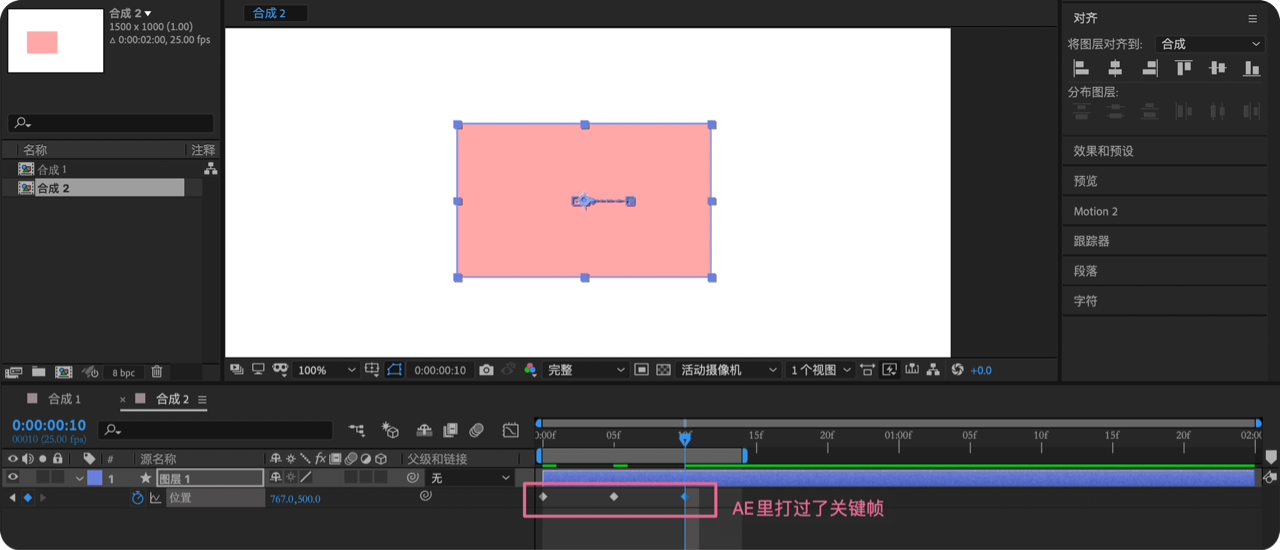Select the 图层 1 layer name
The image size is (1280, 550).
click(x=210, y=479)
